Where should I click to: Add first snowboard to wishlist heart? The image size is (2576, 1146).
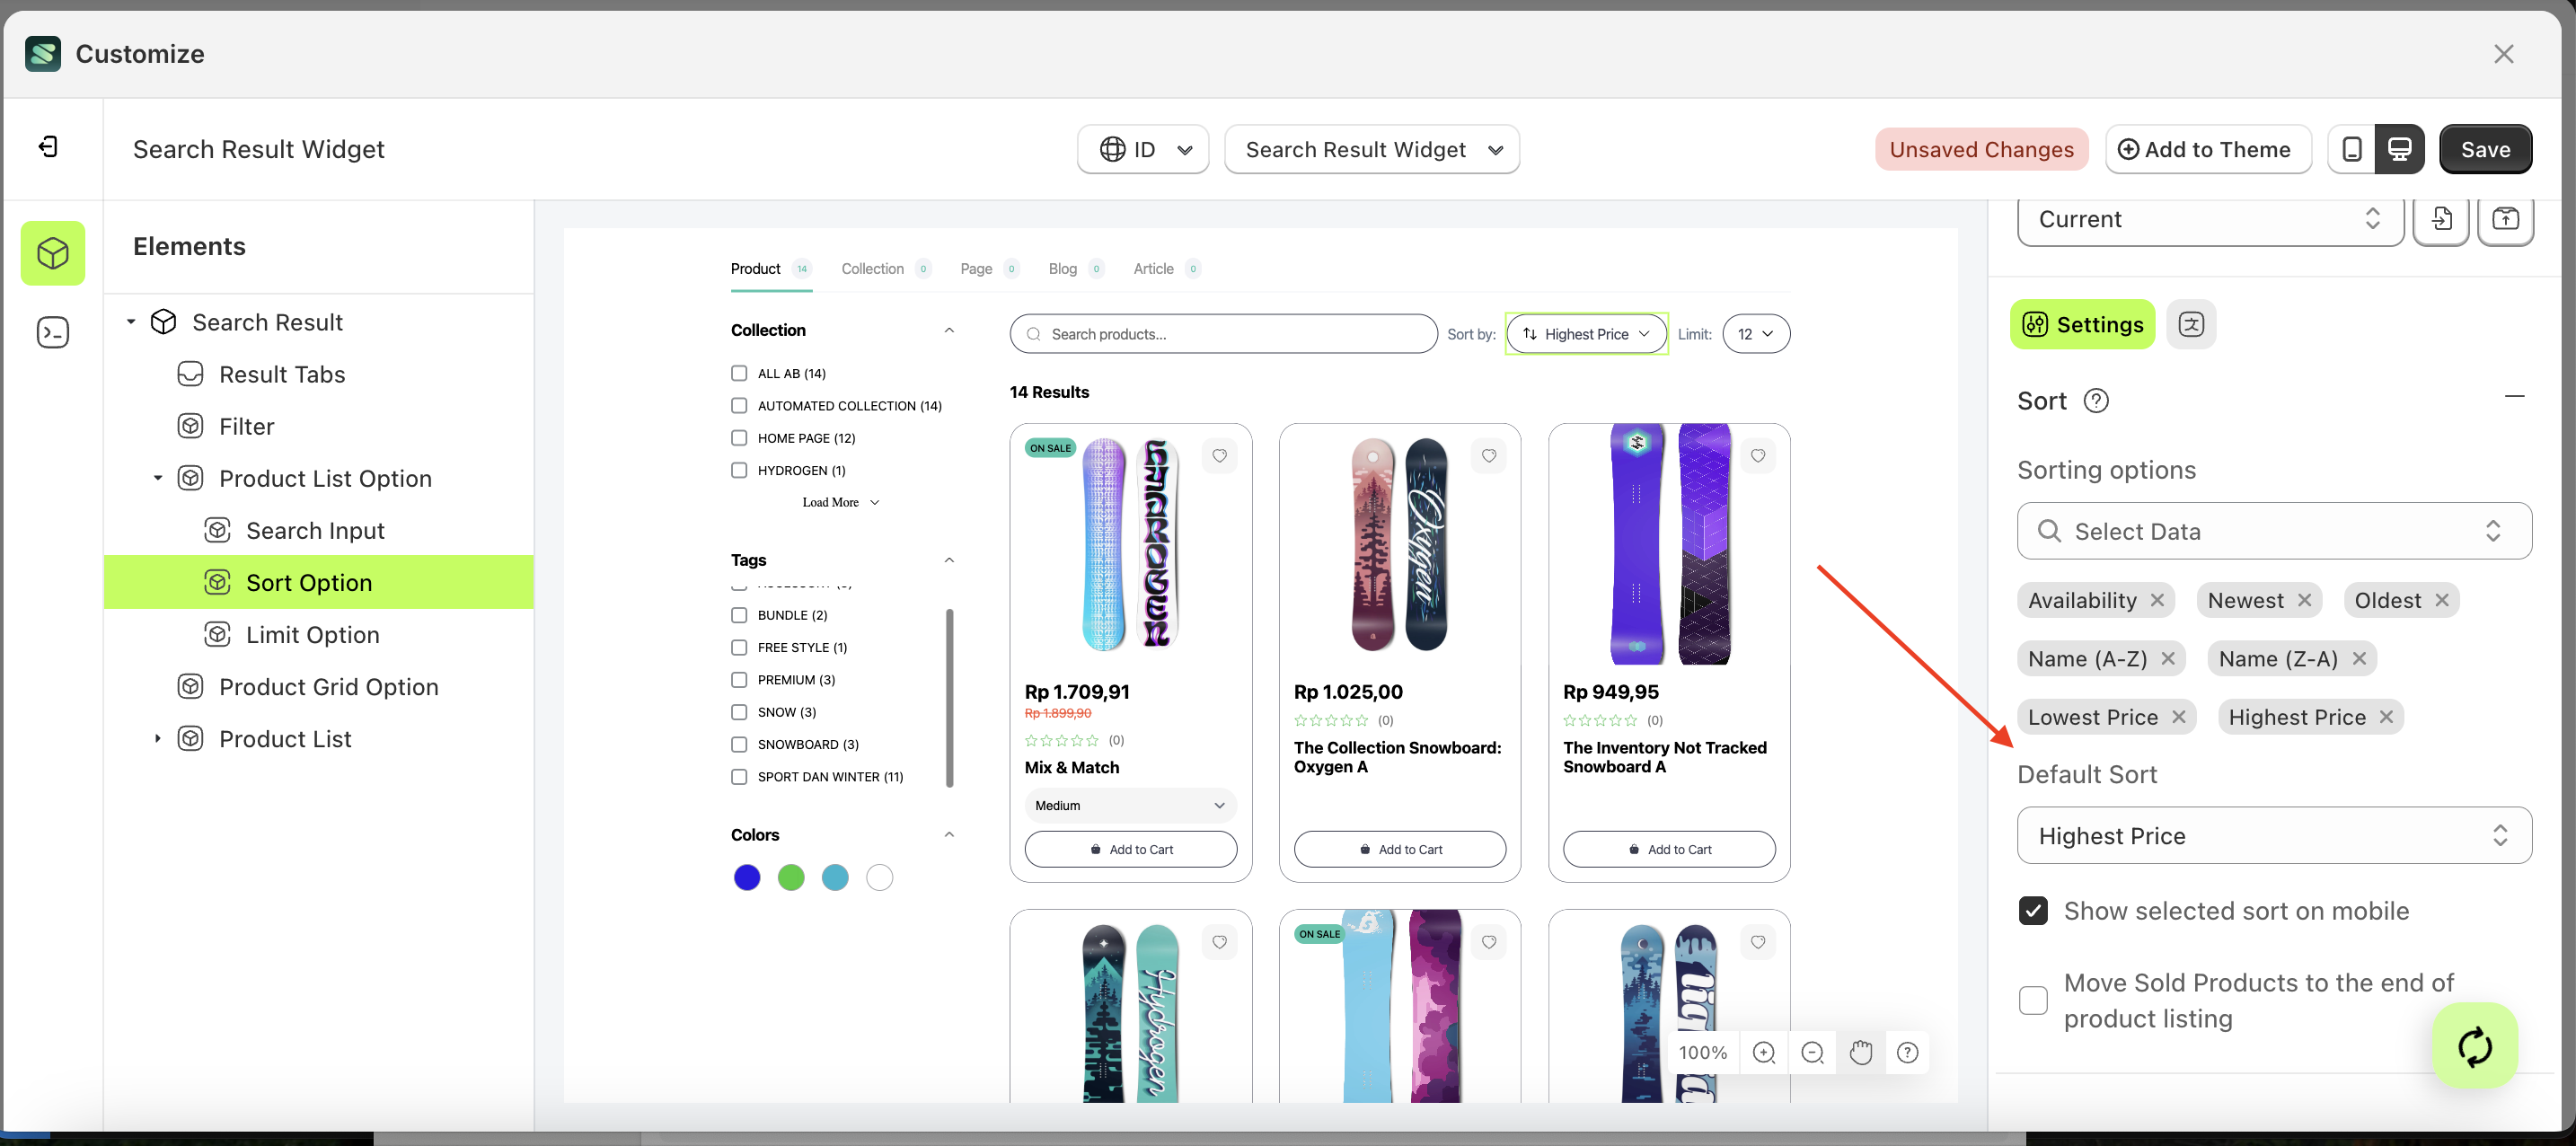1219,456
